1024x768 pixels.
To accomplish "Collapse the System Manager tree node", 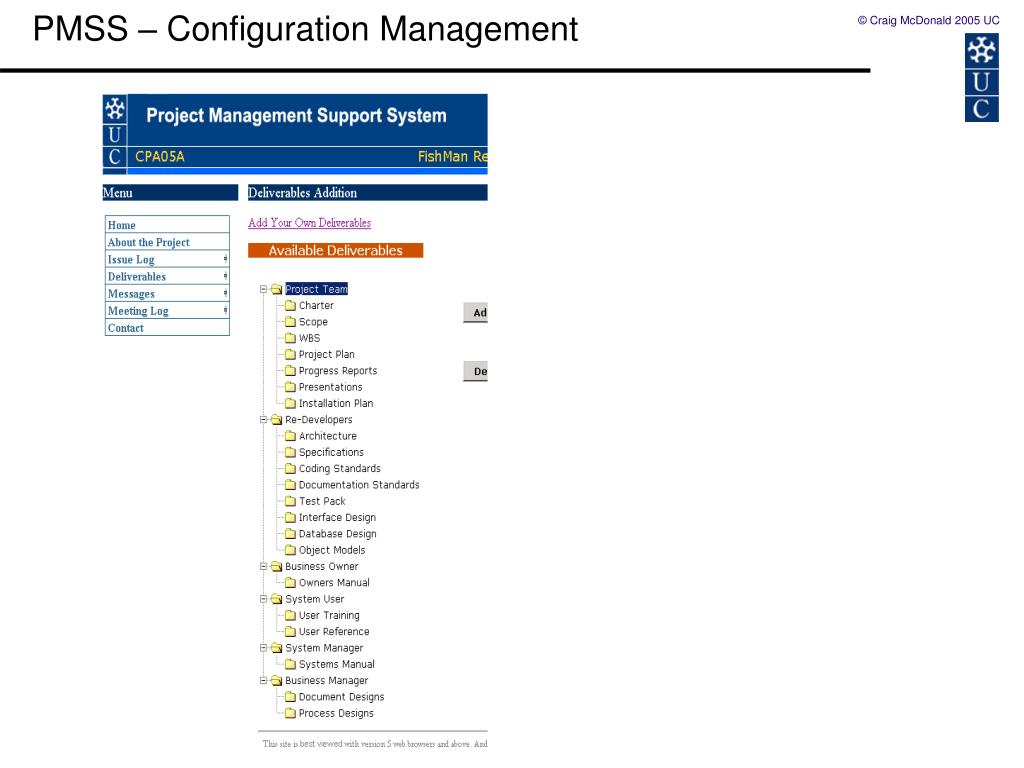I will (264, 648).
